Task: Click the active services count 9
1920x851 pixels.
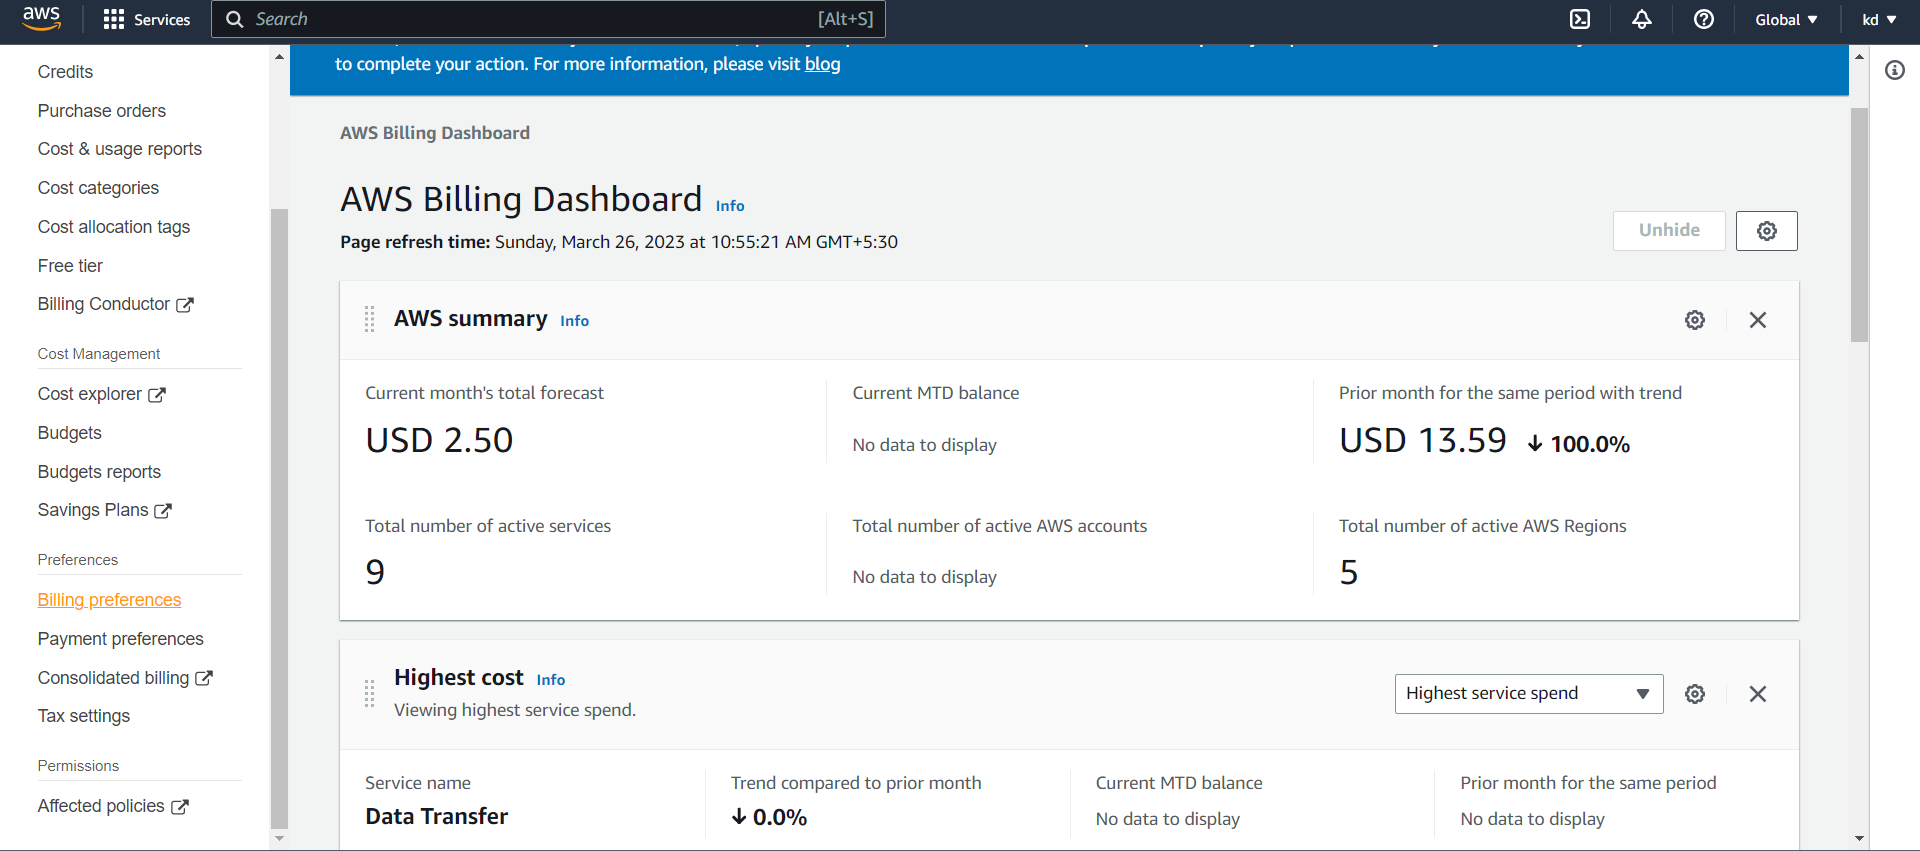Action: pyautogui.click(x=375, y=573)
